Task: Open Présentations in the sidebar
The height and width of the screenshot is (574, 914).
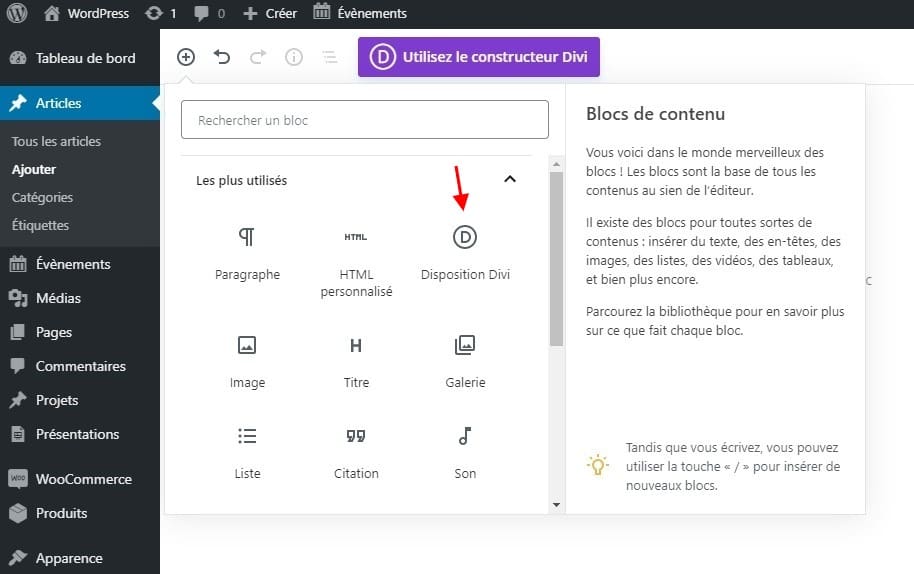Action: 80,434
